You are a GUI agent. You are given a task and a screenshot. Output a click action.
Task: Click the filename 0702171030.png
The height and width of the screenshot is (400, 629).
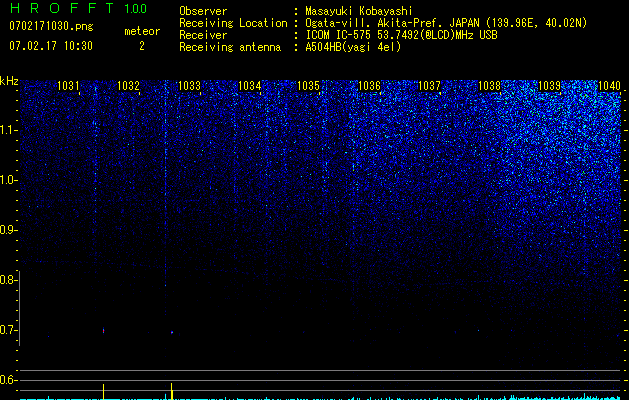[51, 27]
